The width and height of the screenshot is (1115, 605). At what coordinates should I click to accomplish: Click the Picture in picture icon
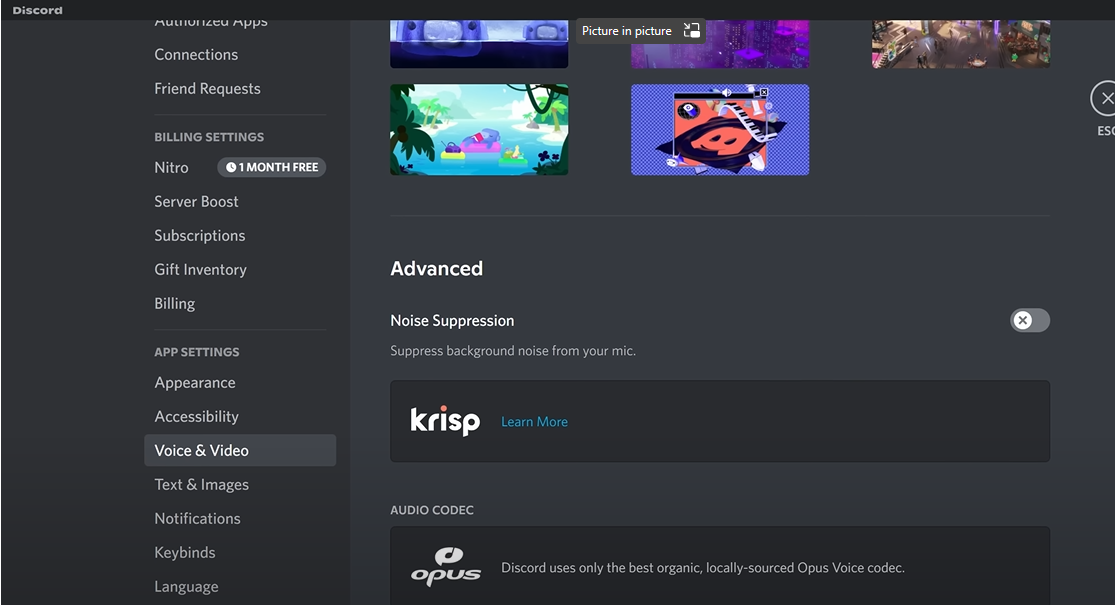click(691, 31)
